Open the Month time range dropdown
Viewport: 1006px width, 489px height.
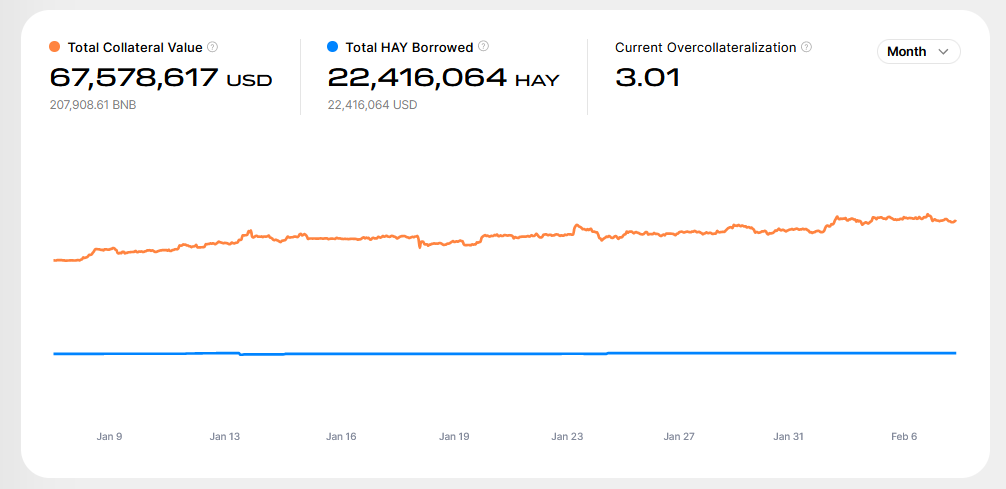917,51
